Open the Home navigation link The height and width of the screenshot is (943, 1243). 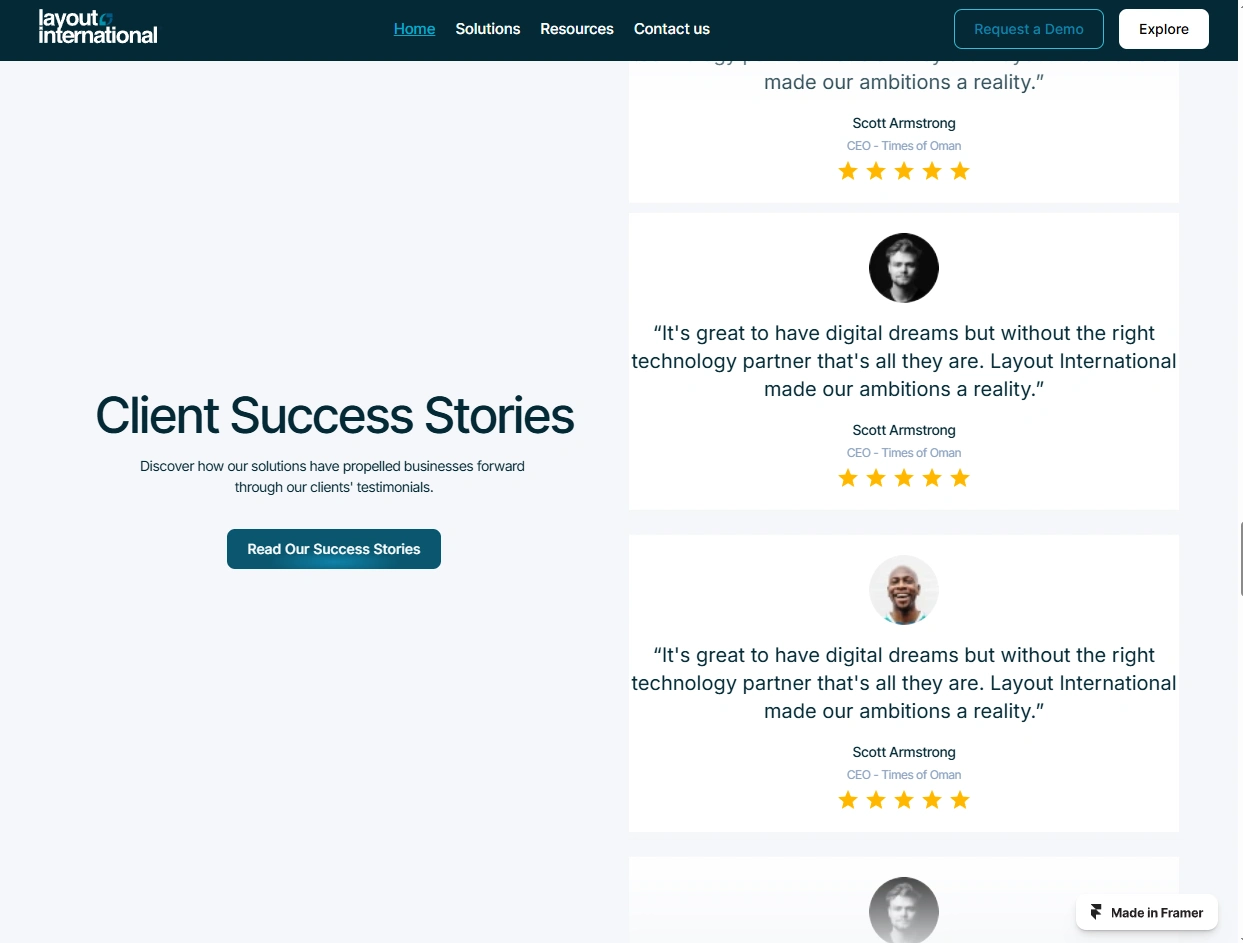tap(414, 29)
